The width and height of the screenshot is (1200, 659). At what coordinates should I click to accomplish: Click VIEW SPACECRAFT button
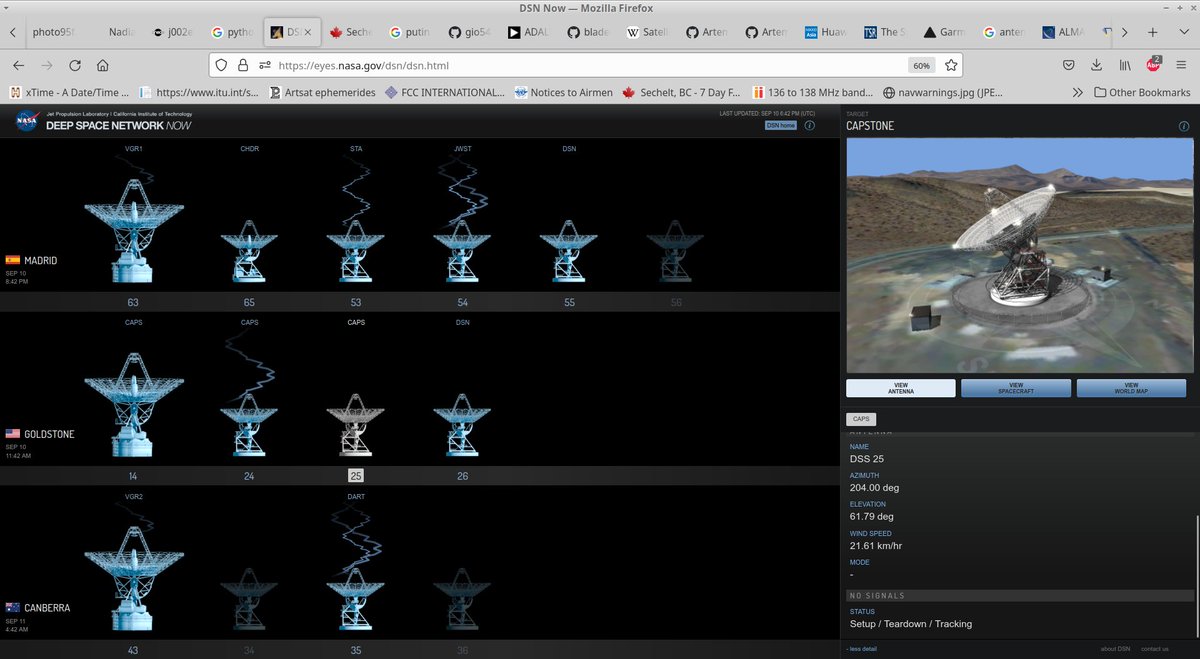pos(1016,388)
